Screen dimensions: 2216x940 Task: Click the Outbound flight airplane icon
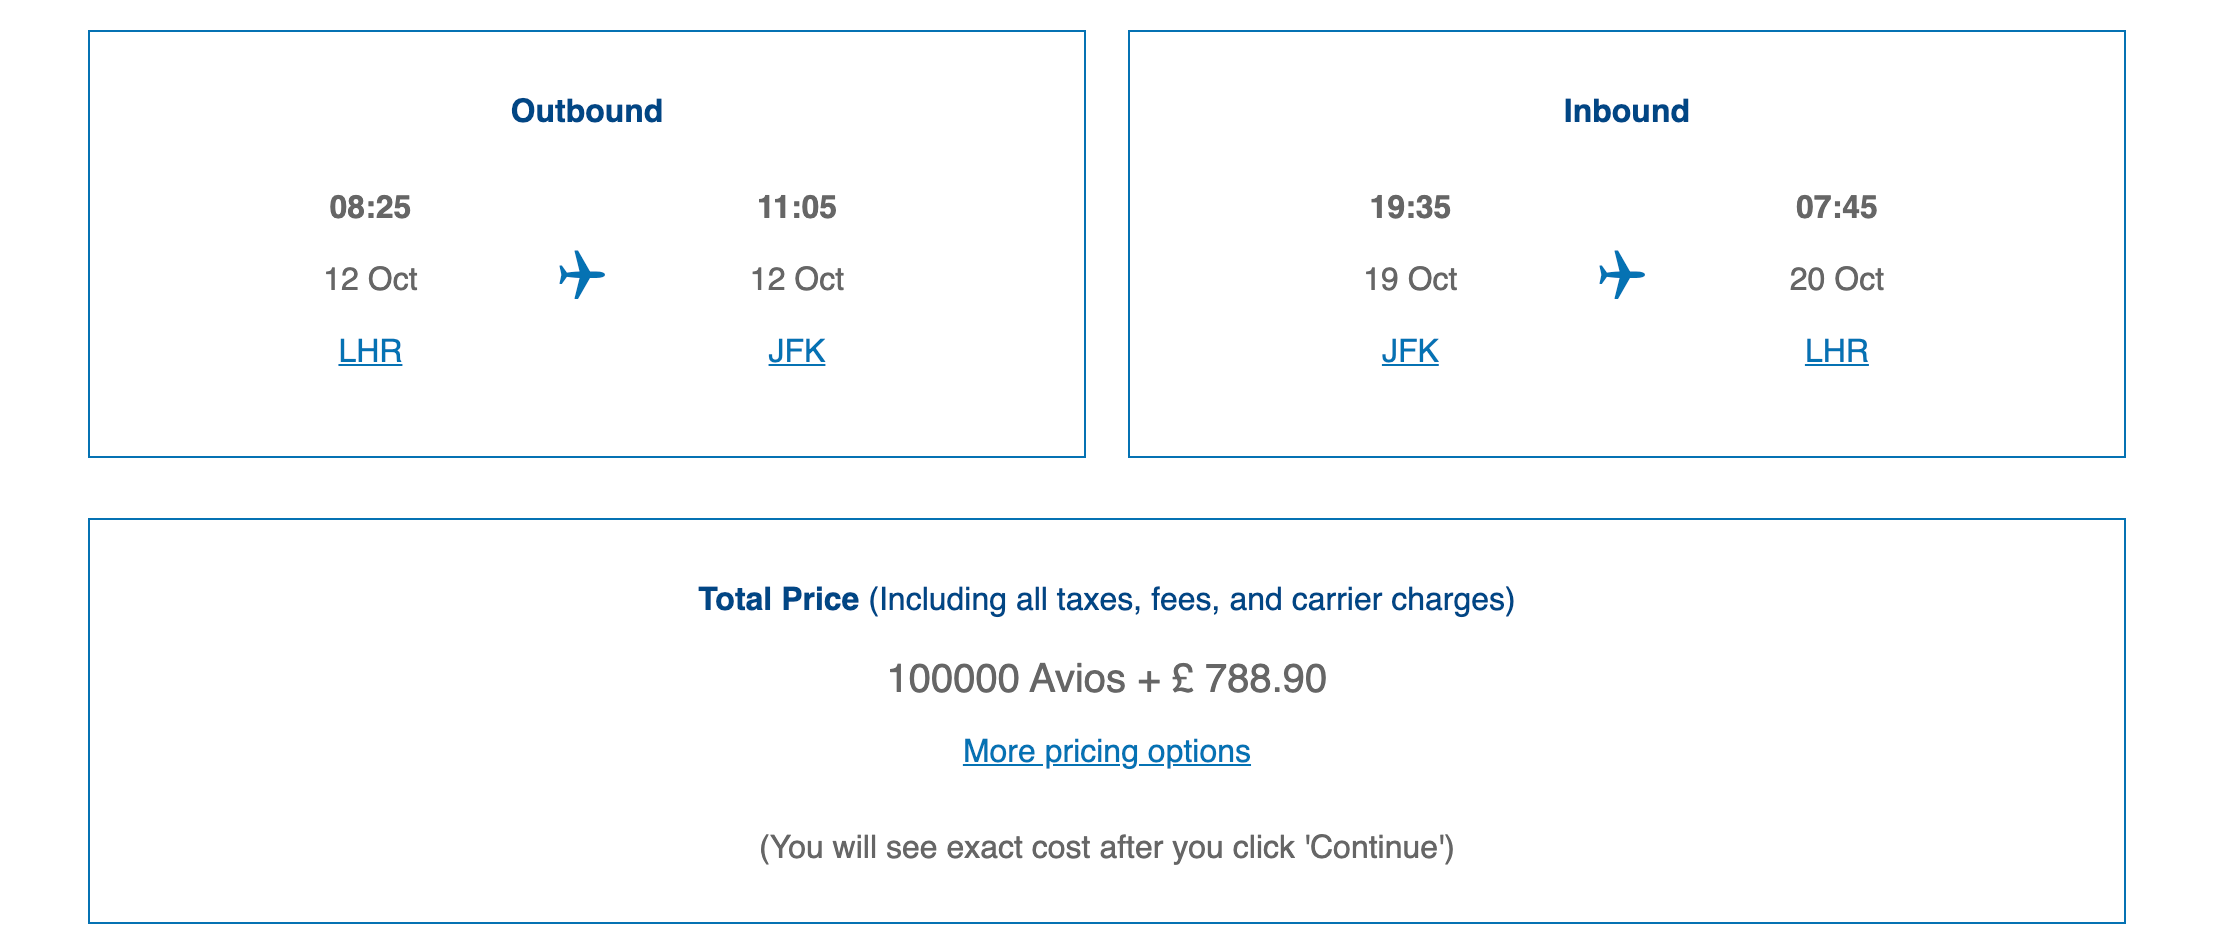point(582,275)
